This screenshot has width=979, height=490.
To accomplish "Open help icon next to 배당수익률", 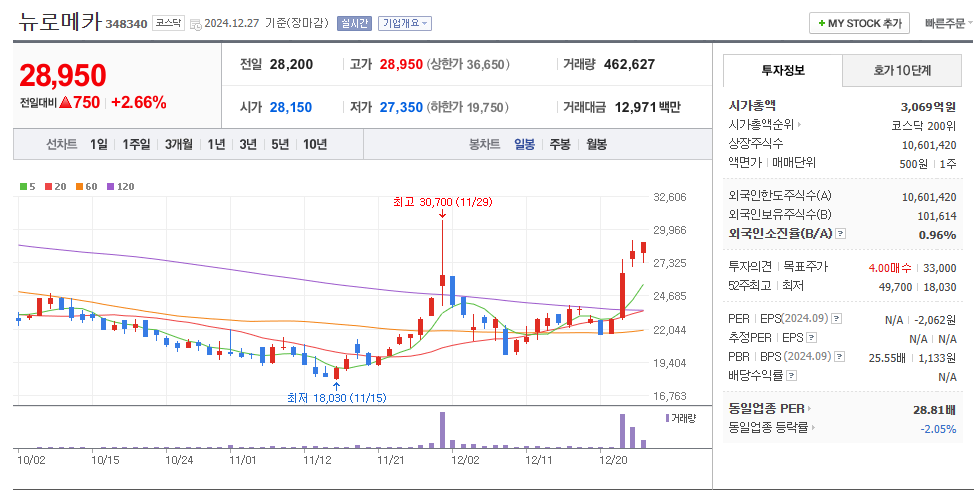I will (x=791, y=376).
